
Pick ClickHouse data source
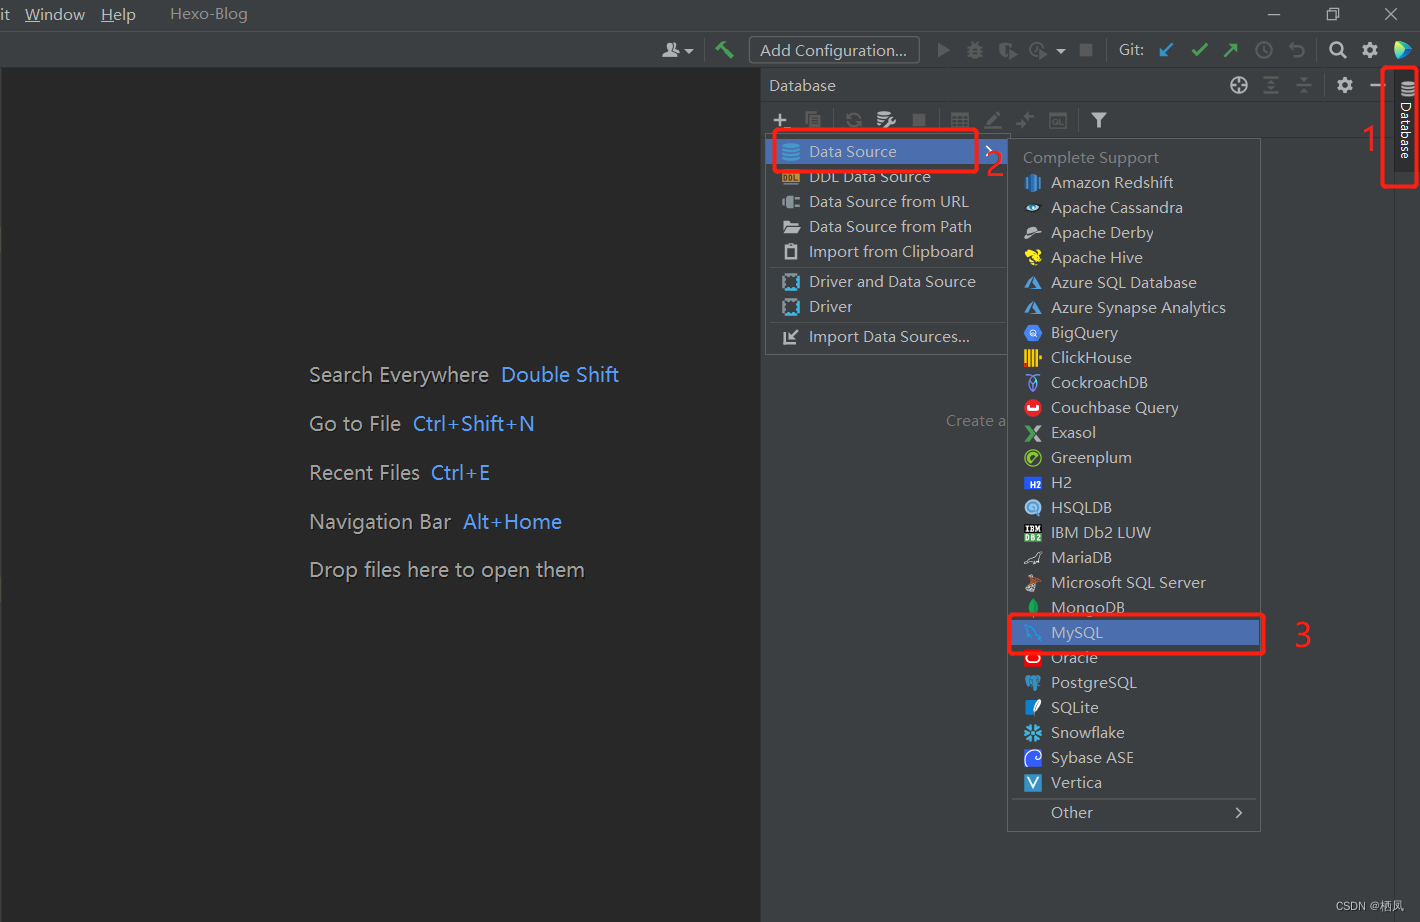[x=1134, y=357]
